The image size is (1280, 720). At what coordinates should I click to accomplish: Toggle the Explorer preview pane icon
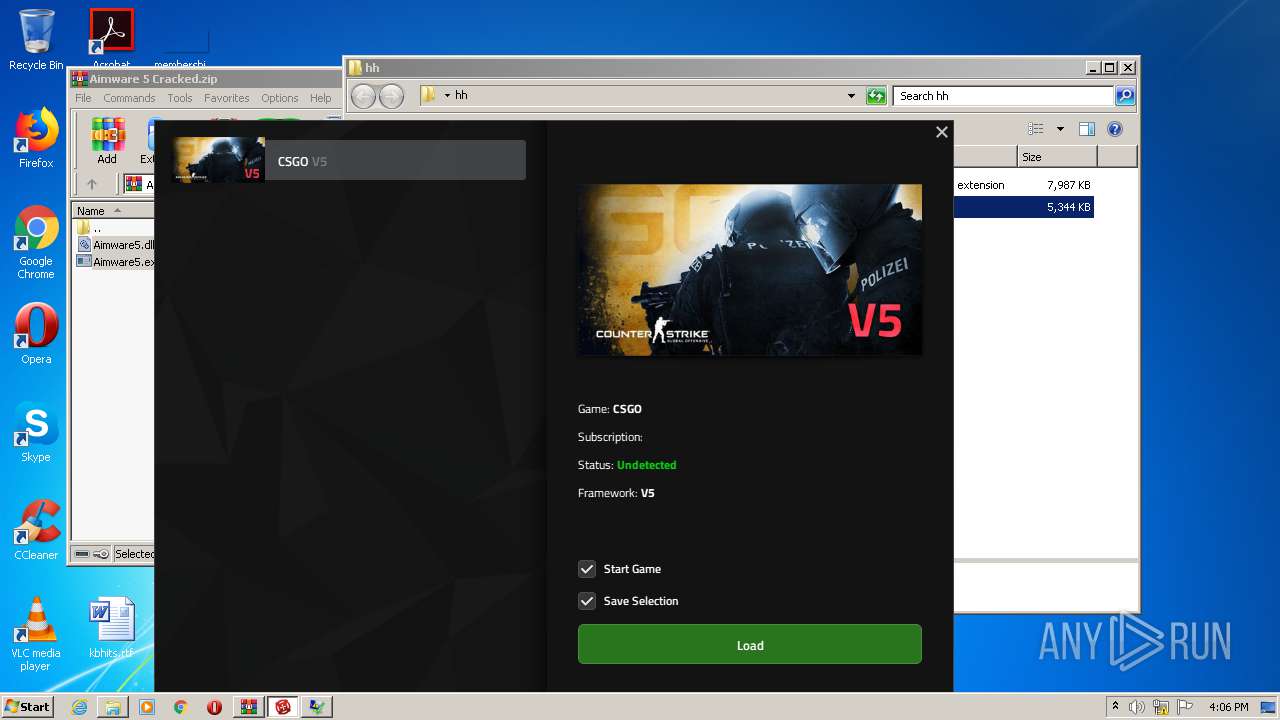1087,129
